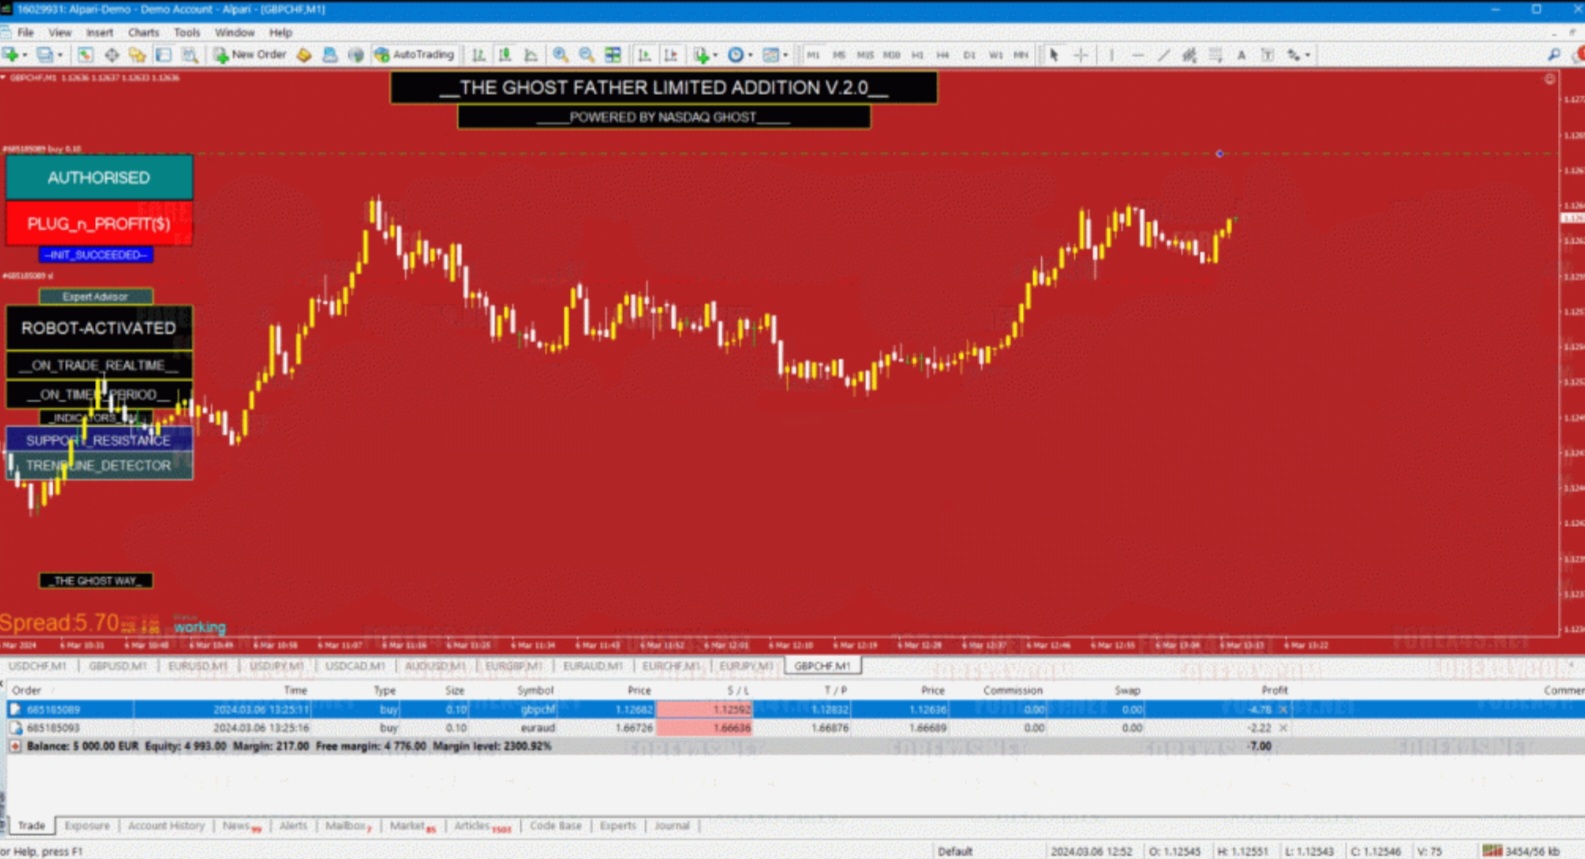Screen dimensions: 1585x859
Task: Expand the Profiles dropdown arrow
Action: (x=59, y=55)
